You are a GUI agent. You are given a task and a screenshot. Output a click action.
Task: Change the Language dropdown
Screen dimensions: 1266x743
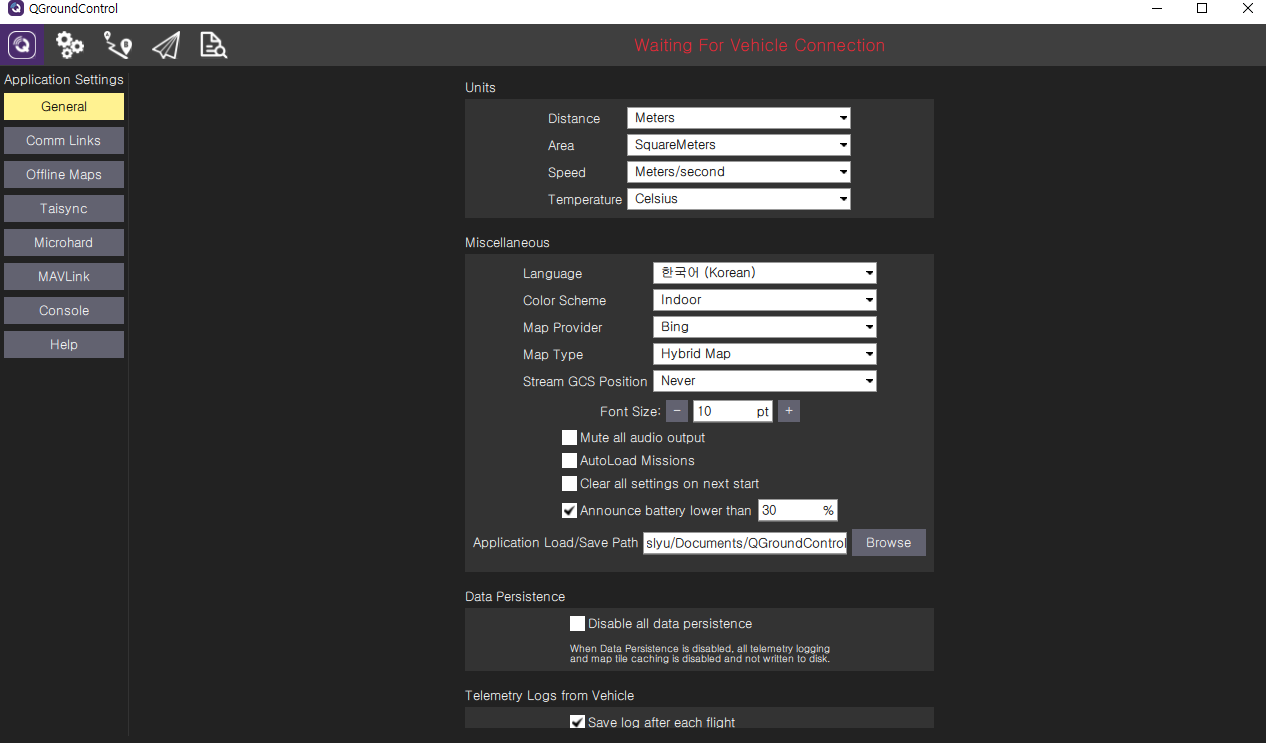(x=764, y=272)
